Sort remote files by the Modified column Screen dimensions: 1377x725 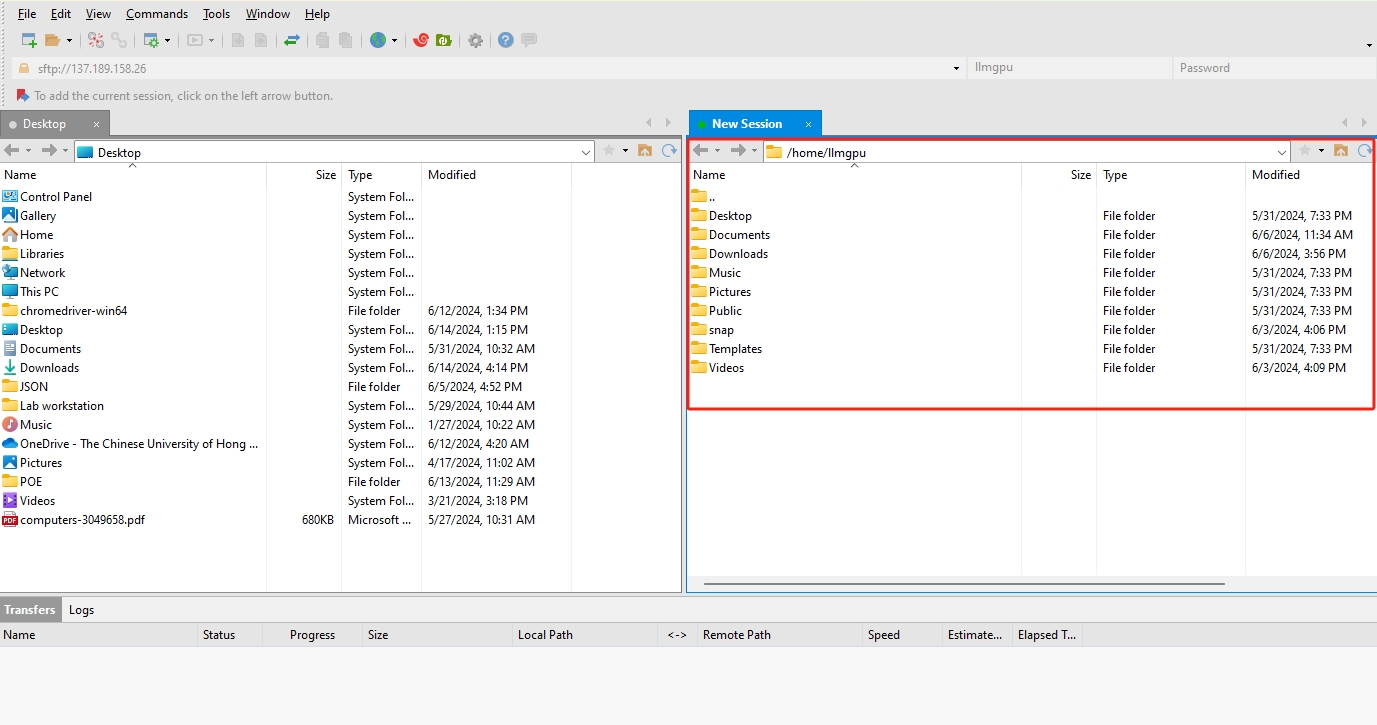coord(1276,174)
